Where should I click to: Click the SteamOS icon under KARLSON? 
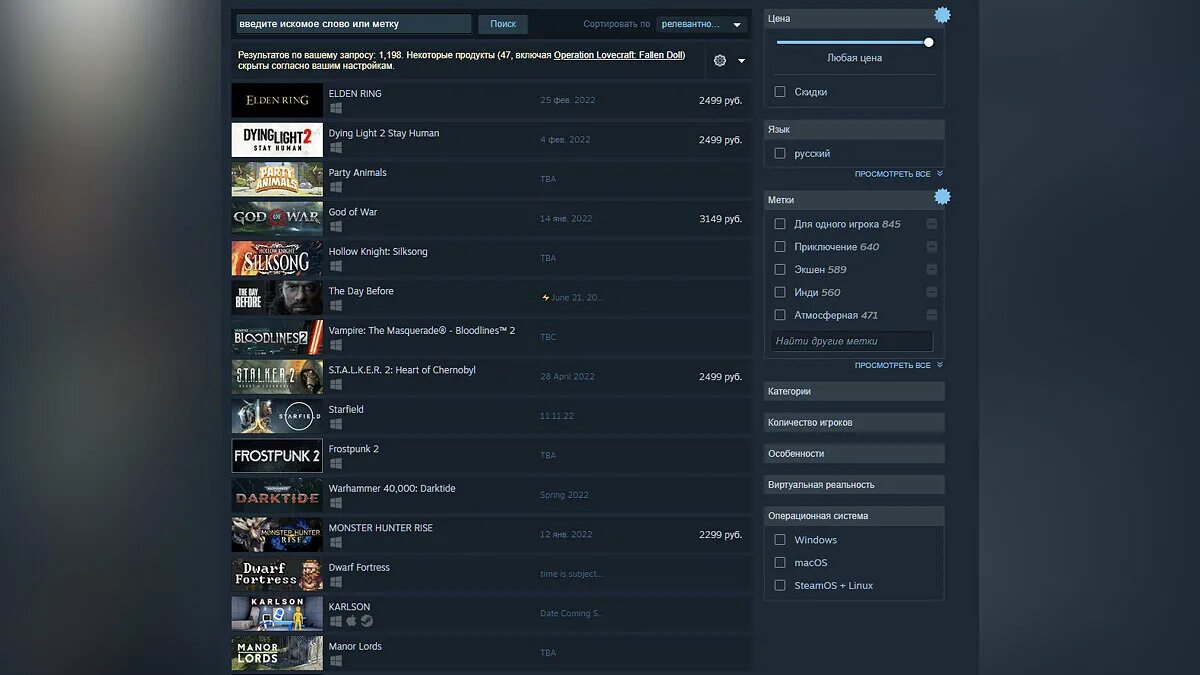pyautogui.click(x=367, y=621)
